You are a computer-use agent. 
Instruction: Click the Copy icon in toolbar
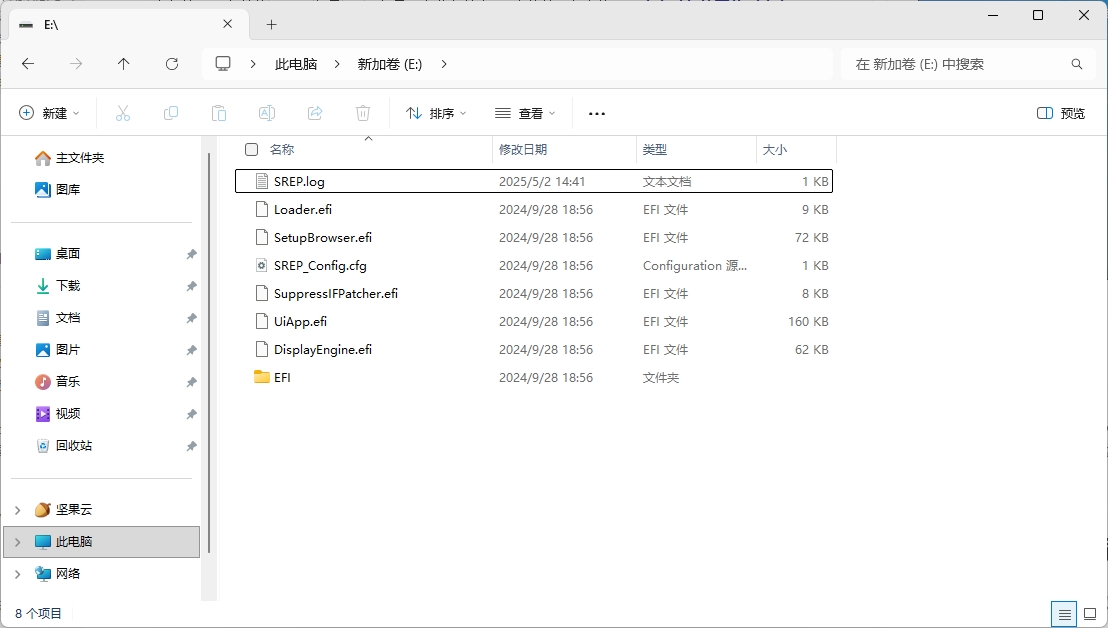tap(171, 113)
